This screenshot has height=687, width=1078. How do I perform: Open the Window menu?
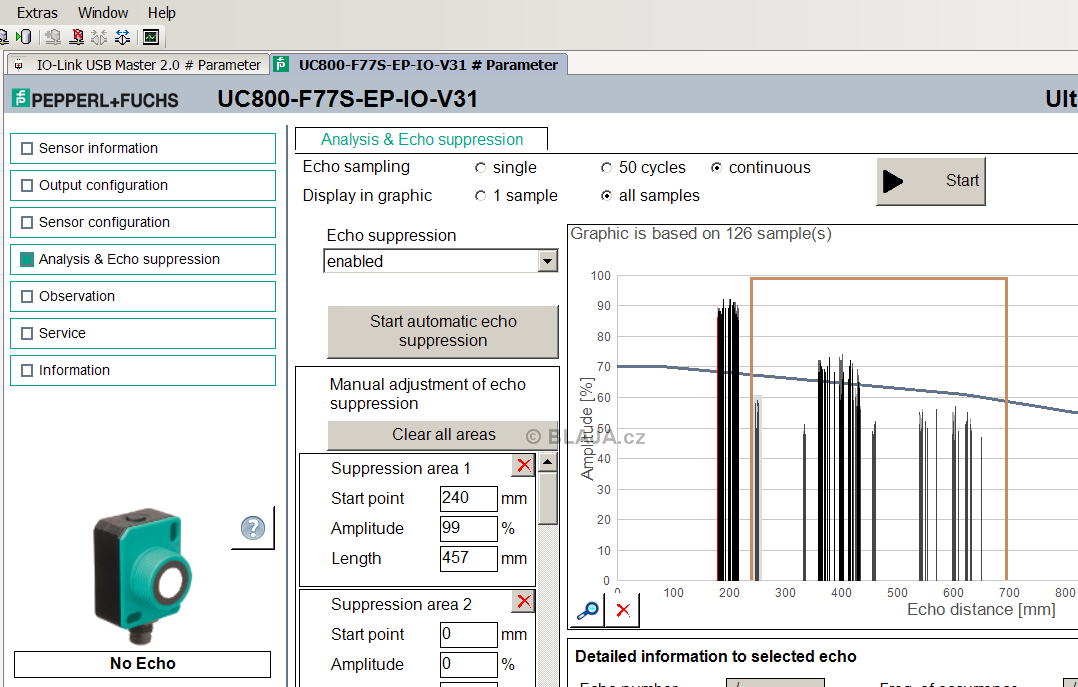[x=103, y=12]
